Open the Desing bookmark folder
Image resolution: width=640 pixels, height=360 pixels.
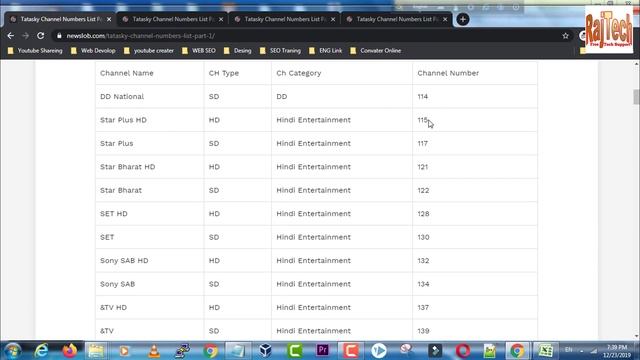pos(238,51)
